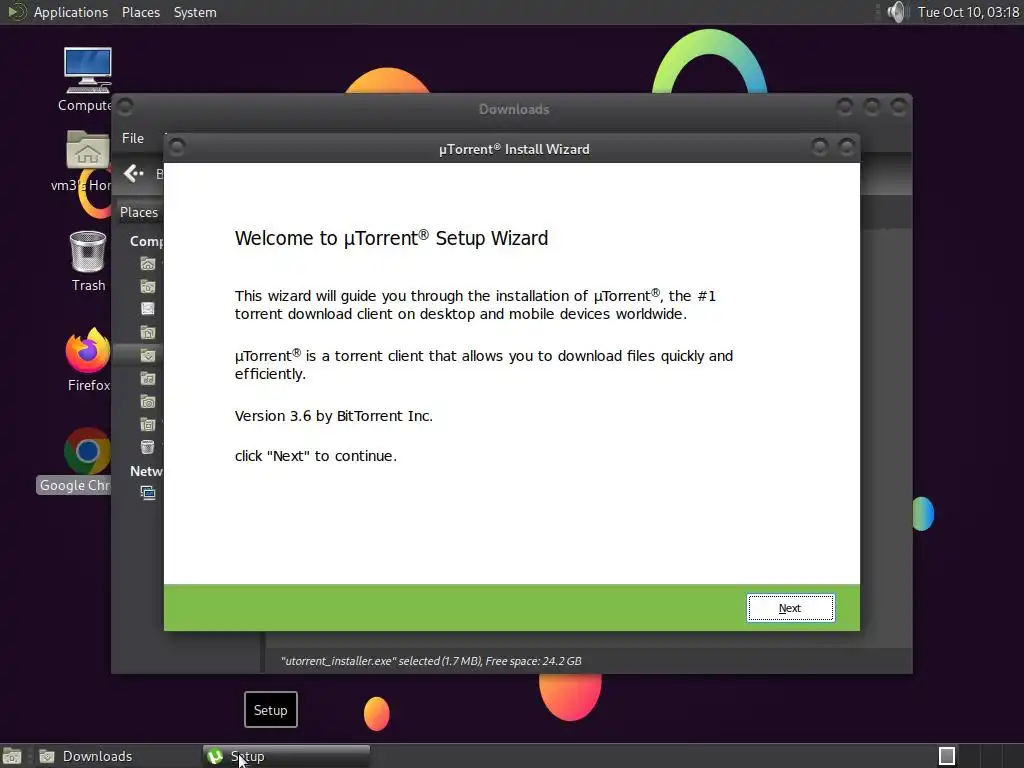Select the Videos folder icon in Places sidebar
1024x768 pixels.
click(148, 424)
